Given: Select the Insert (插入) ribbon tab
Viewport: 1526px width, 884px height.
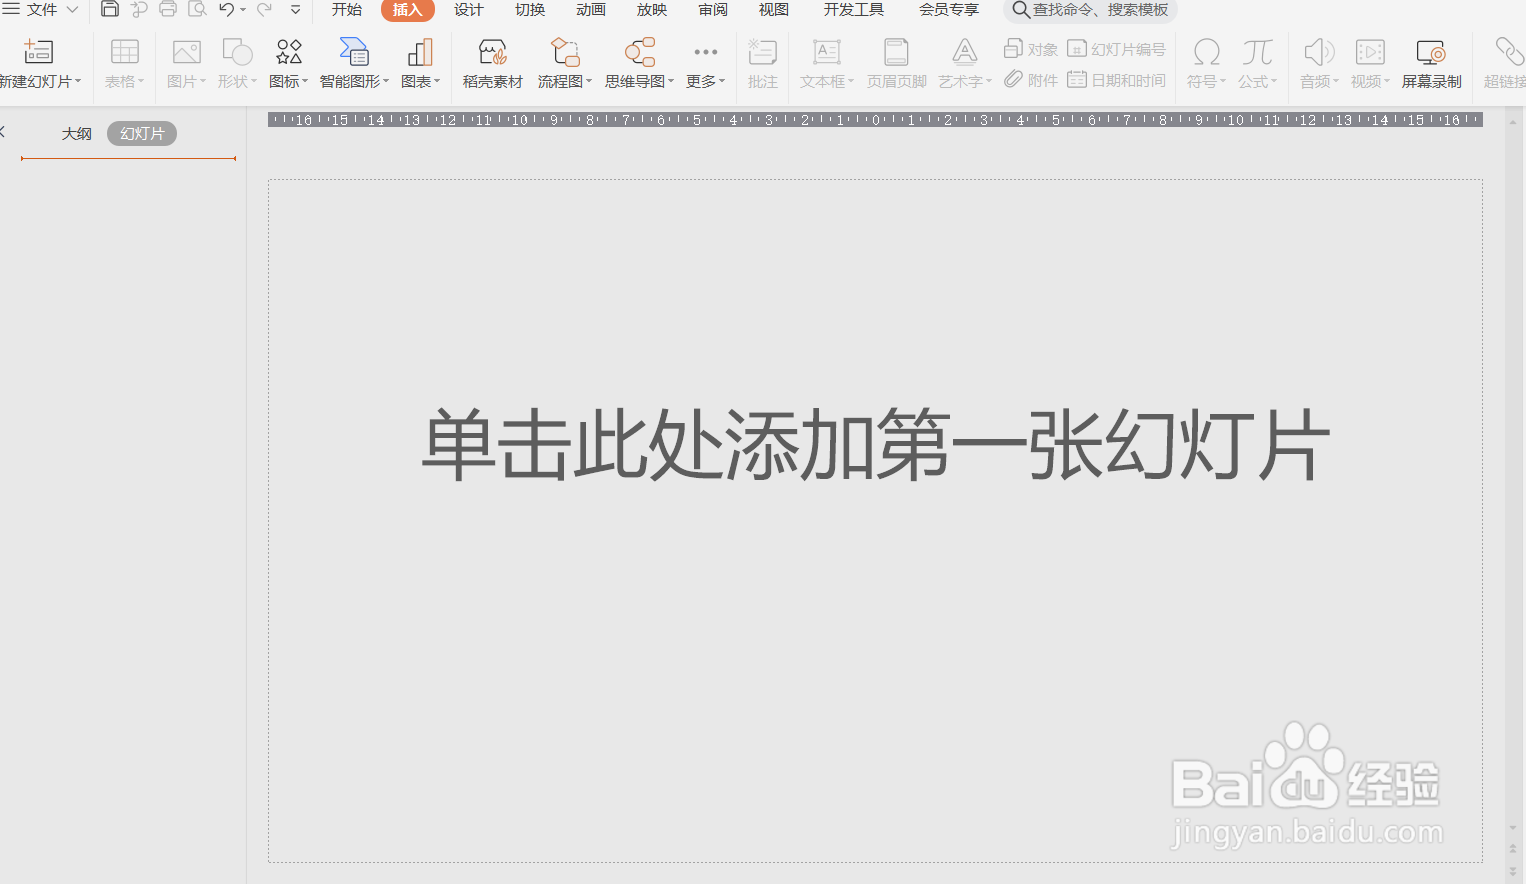Looking at the screenshot, I should click(407, 10).
